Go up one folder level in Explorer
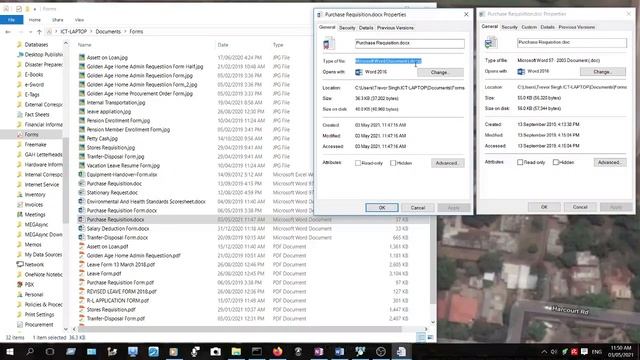This screenshot has height=360, width=640. [39, 31]
